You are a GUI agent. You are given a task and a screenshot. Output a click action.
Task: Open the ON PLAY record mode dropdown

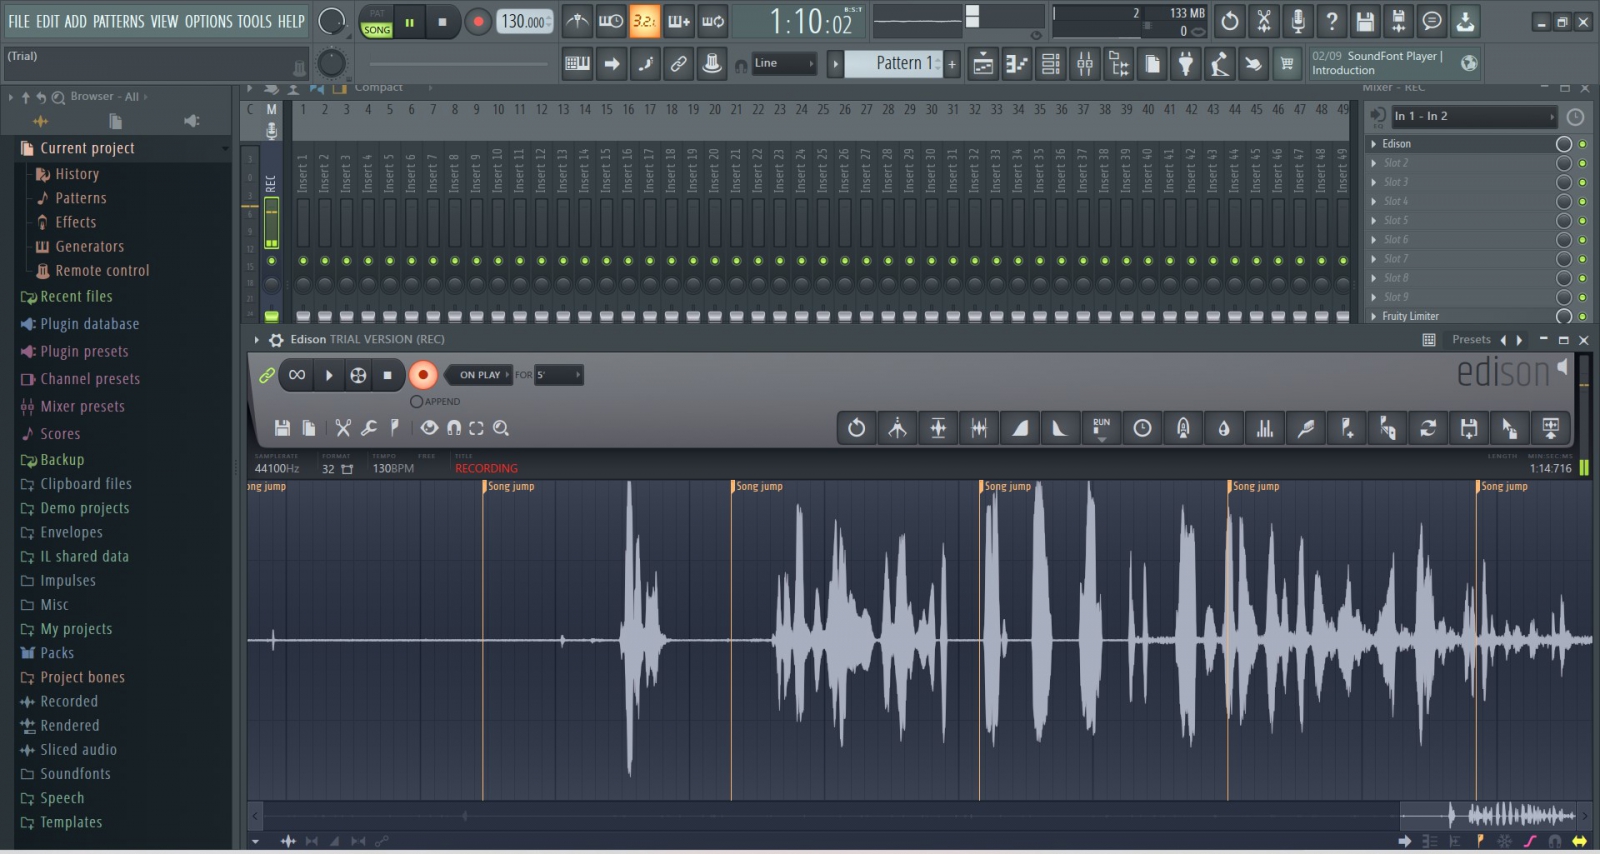(x=479, y=375)
